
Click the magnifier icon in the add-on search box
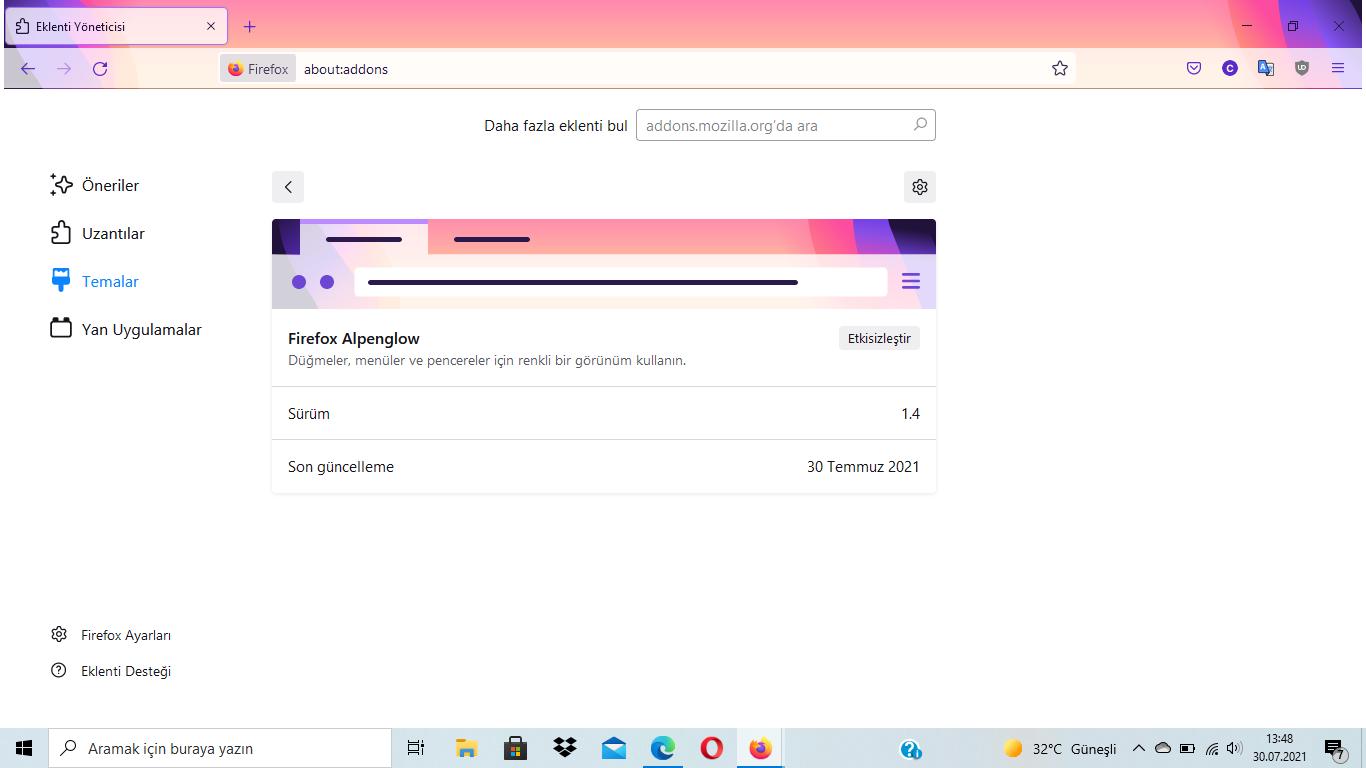point(920,125)
